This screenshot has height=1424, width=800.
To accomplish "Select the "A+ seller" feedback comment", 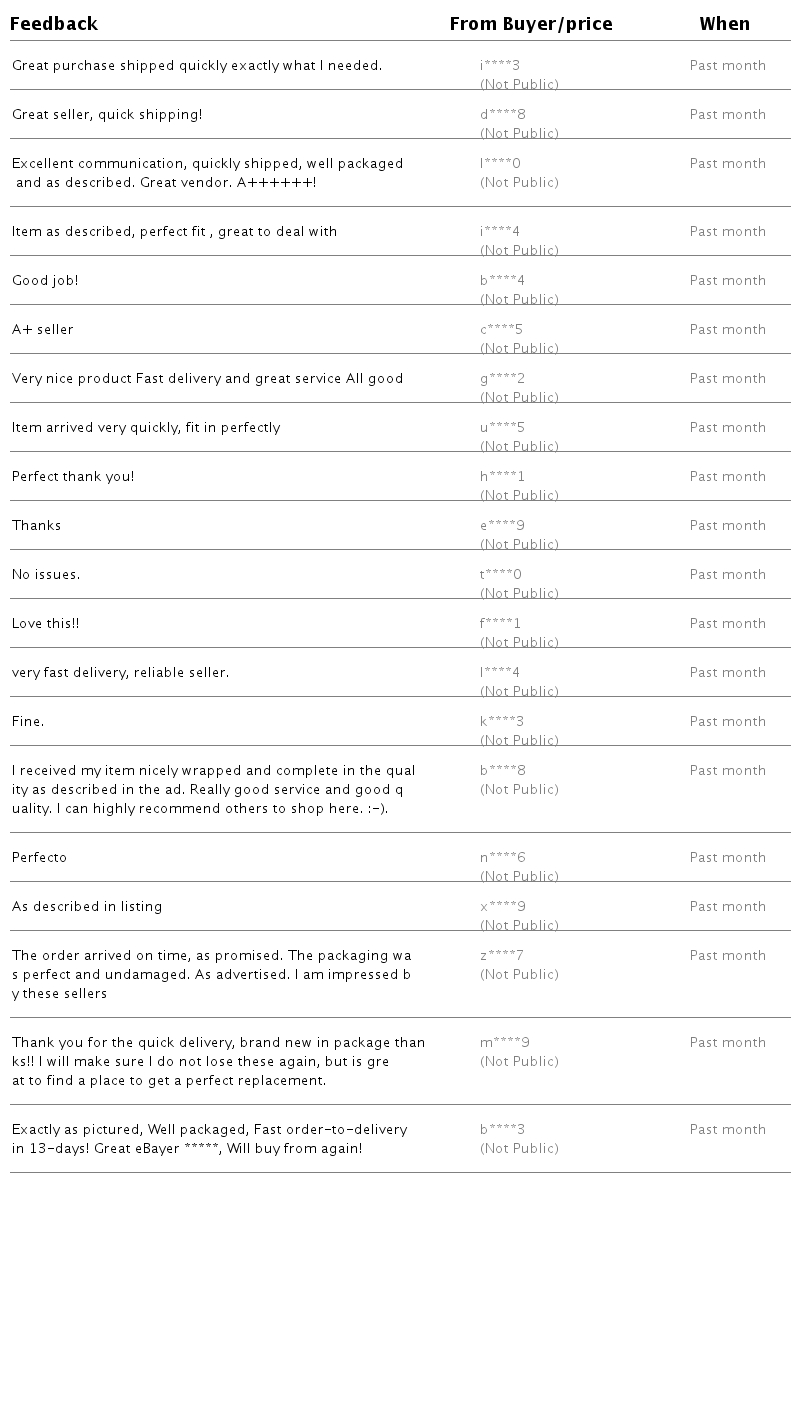I will tap(43, 330).
